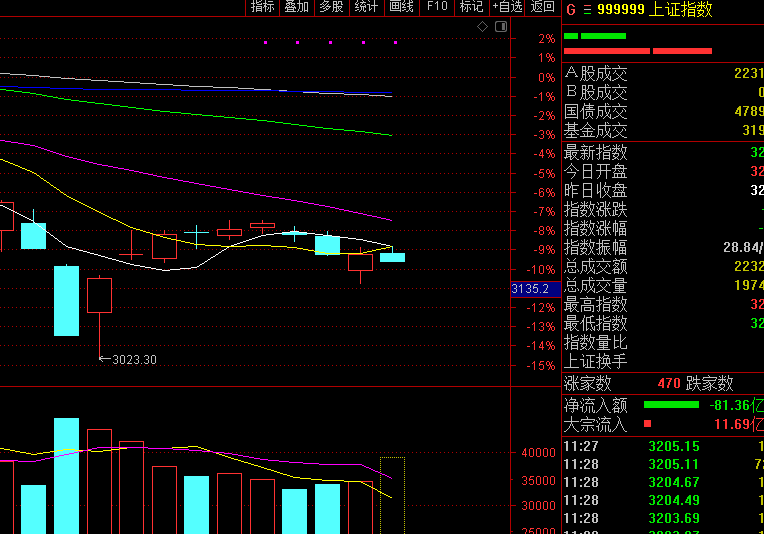Open the 统计 statistics tool

pyautogui.click(x=366, y=7)
